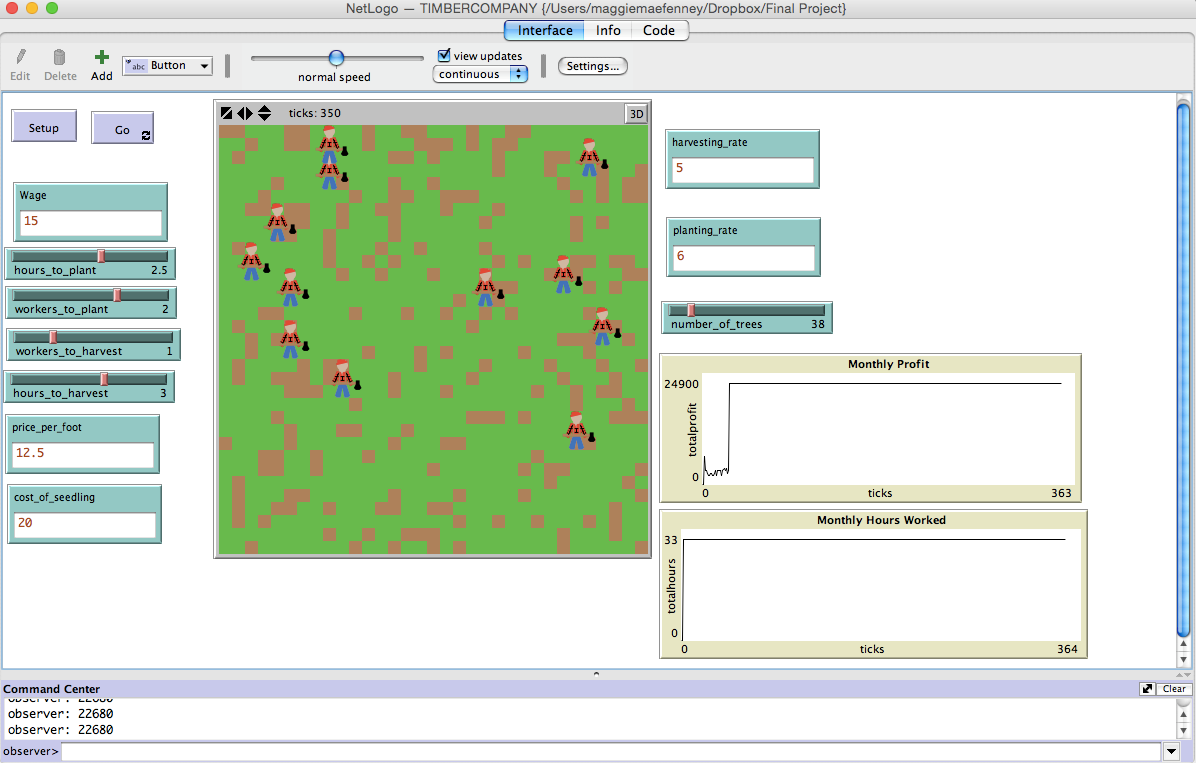Click the Delete trash icon

coord(59,60)
